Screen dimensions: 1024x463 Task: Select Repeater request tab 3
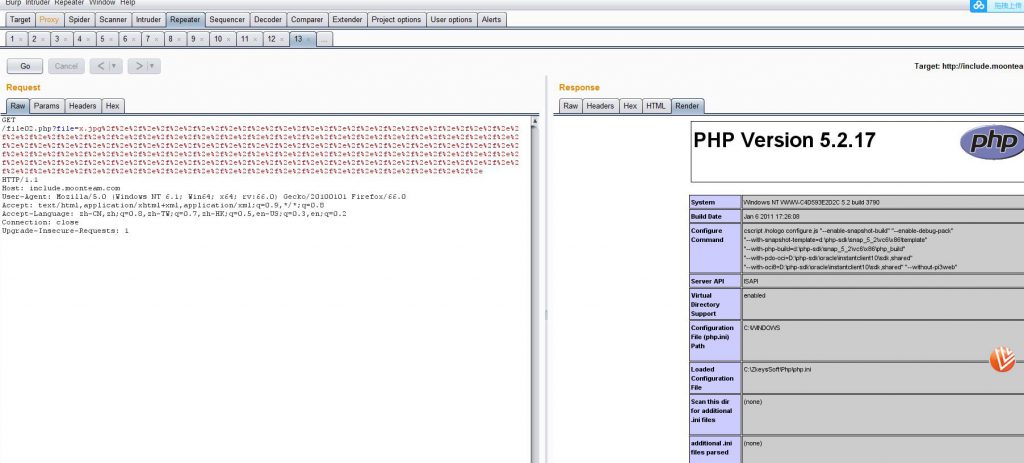[61, 39]
